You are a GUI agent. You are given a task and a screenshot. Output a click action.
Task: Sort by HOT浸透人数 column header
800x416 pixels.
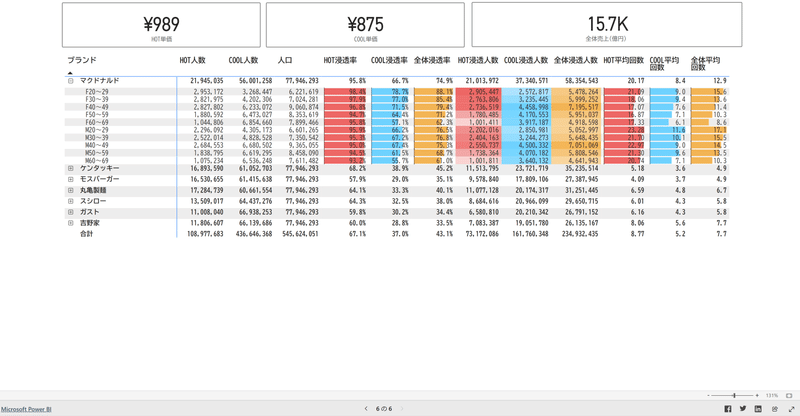(x=478, y=60)
